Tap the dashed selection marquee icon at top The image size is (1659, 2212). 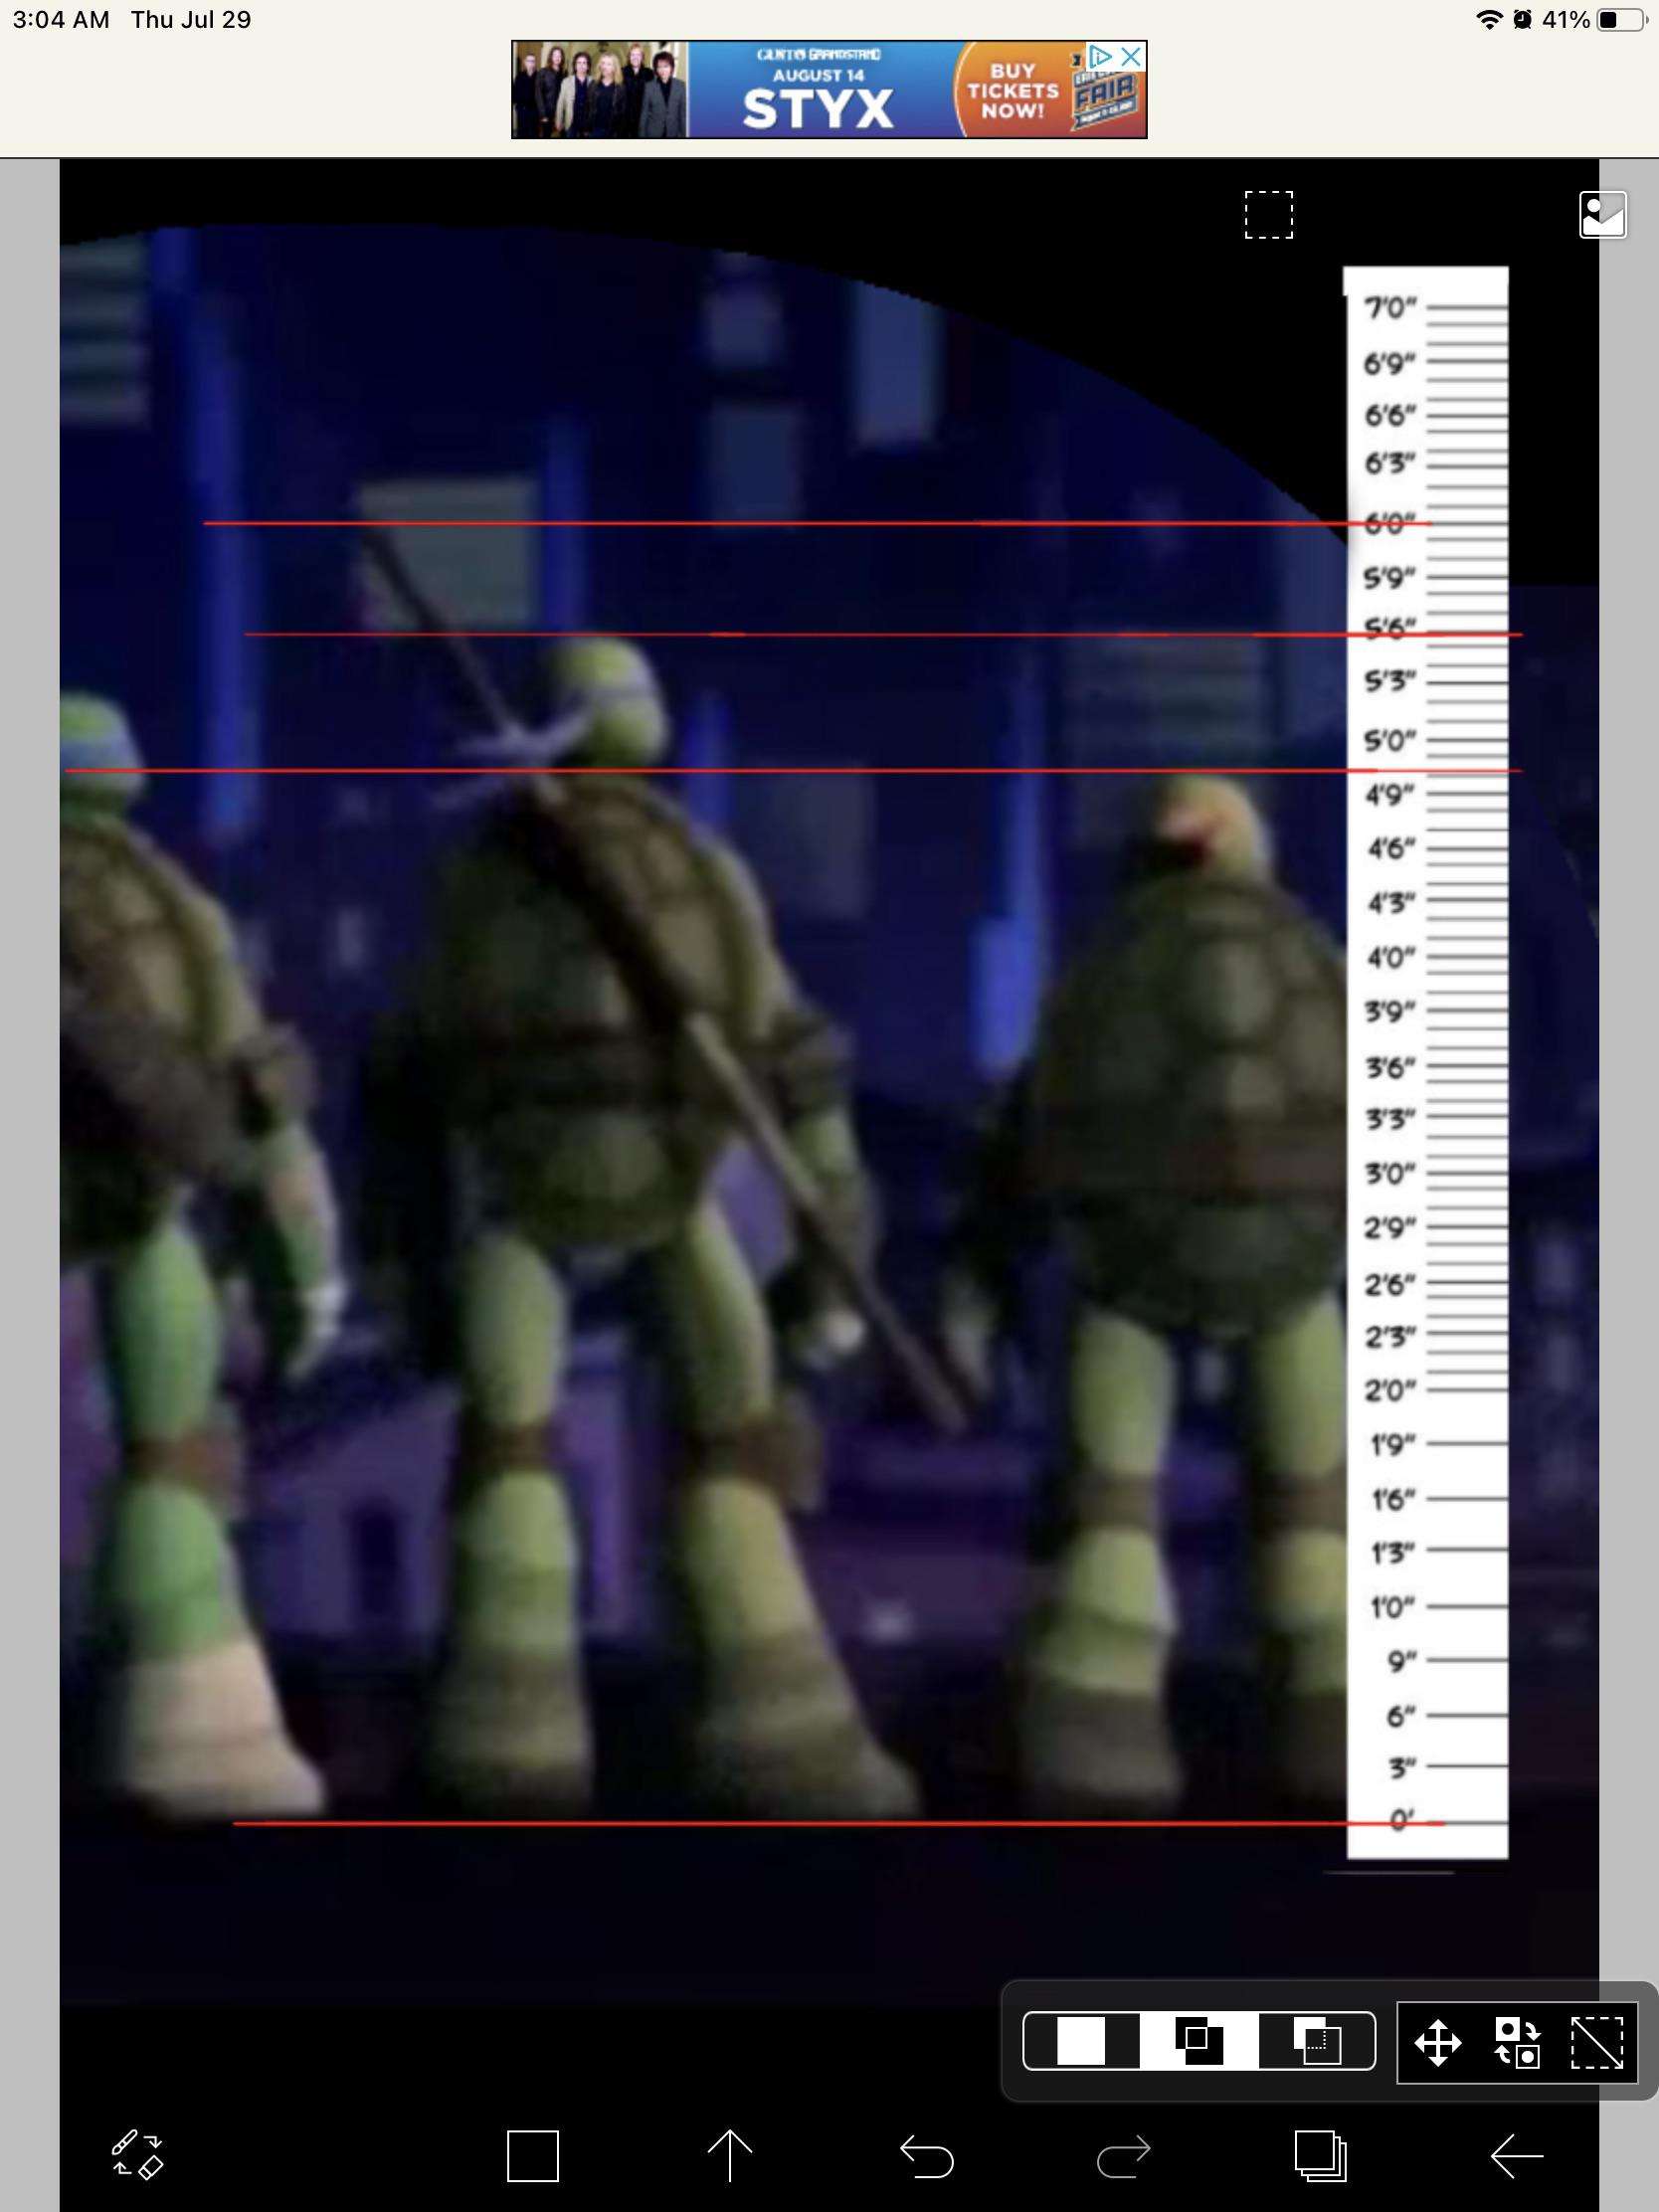pos(1267,216)
